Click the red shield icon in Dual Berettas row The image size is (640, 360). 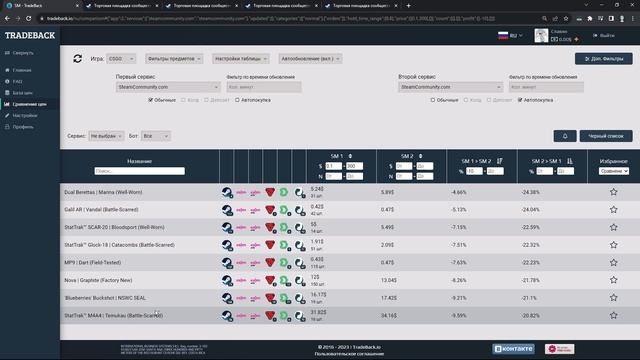270,192
